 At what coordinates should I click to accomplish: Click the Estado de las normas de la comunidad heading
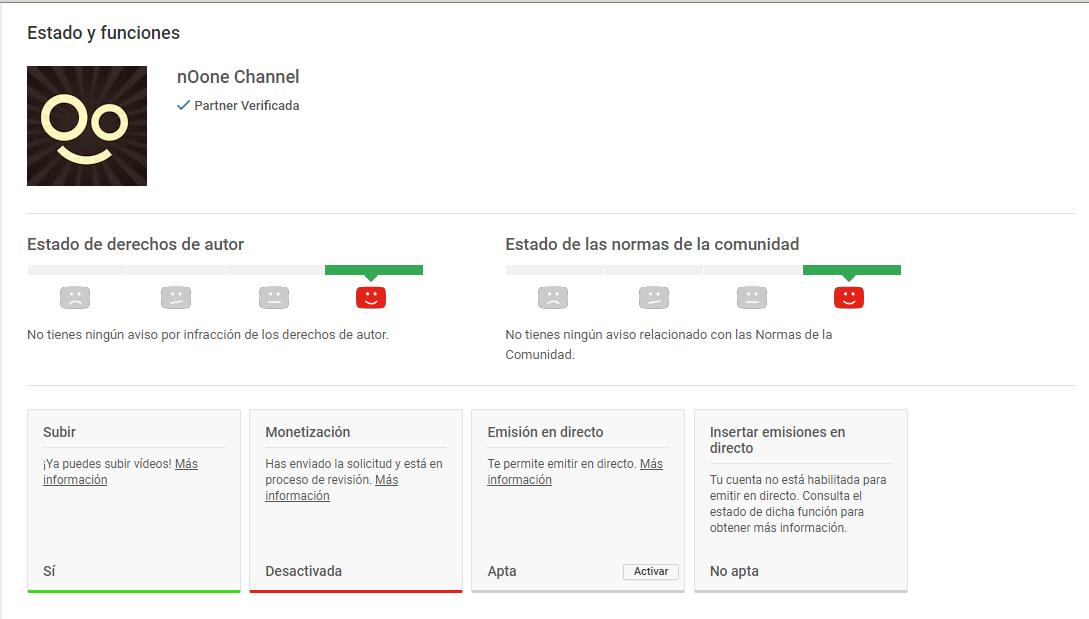point(652,245)
